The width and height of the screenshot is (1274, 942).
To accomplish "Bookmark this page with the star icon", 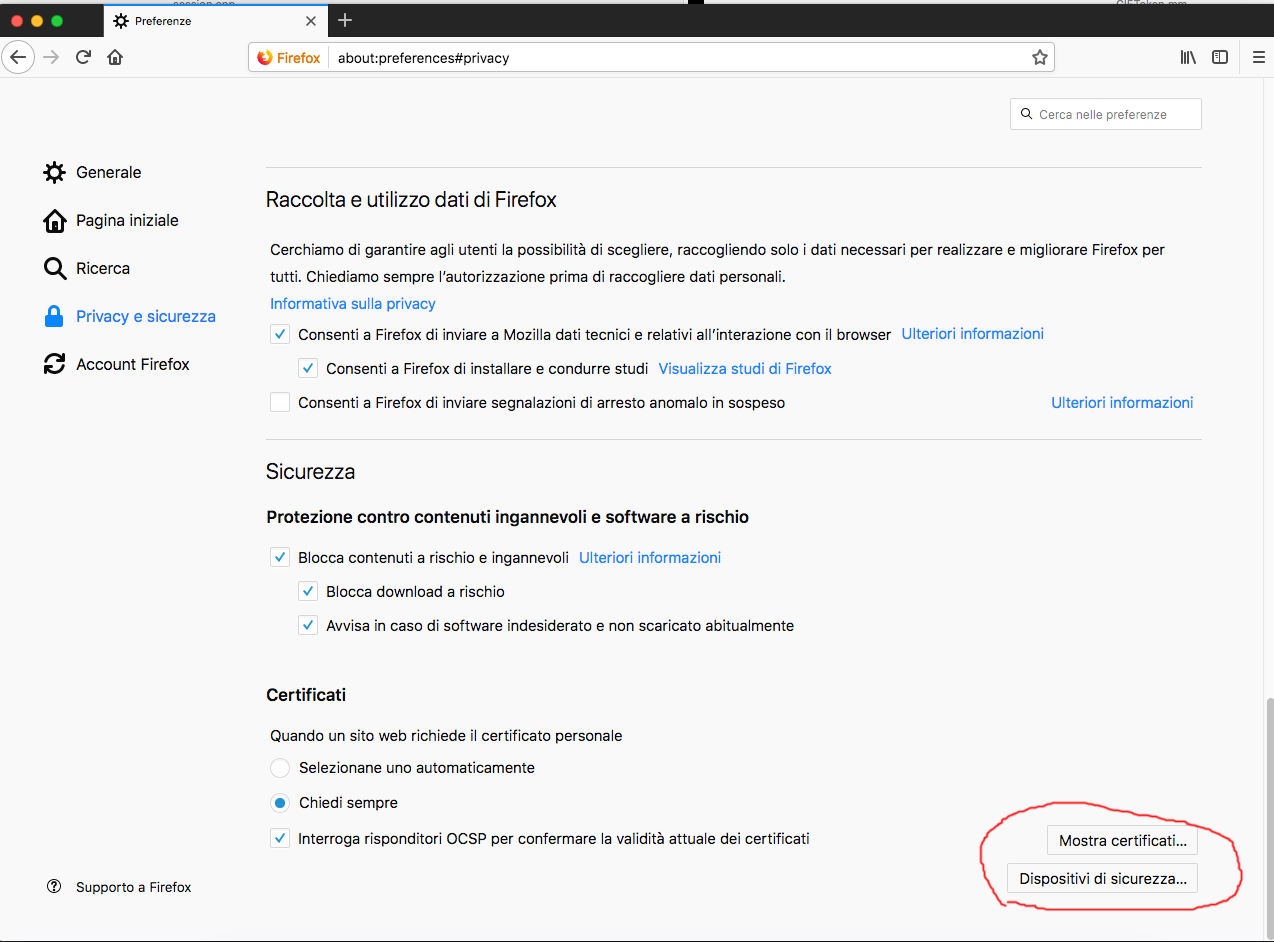I will pyautogui.click(x=1040, y=58).
